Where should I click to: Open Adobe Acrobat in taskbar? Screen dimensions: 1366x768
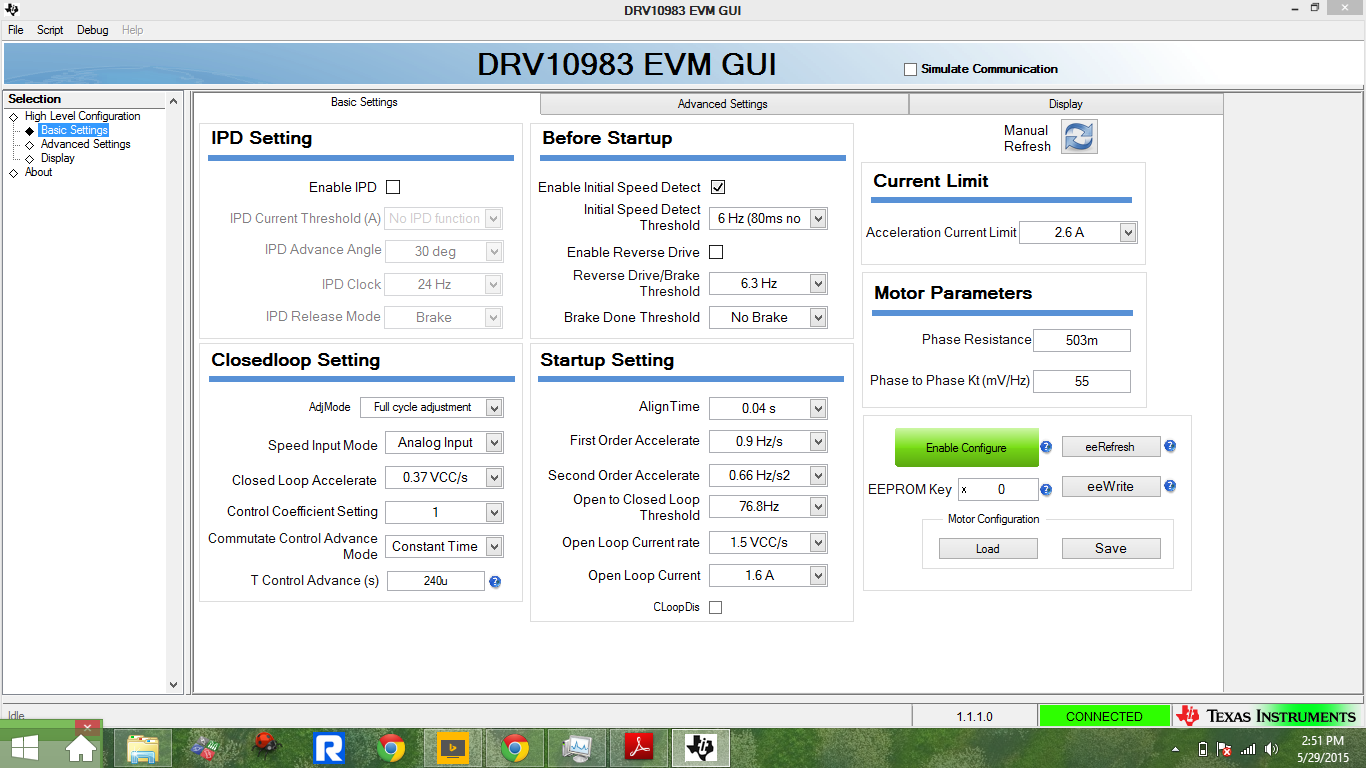[x=639, y=748]
